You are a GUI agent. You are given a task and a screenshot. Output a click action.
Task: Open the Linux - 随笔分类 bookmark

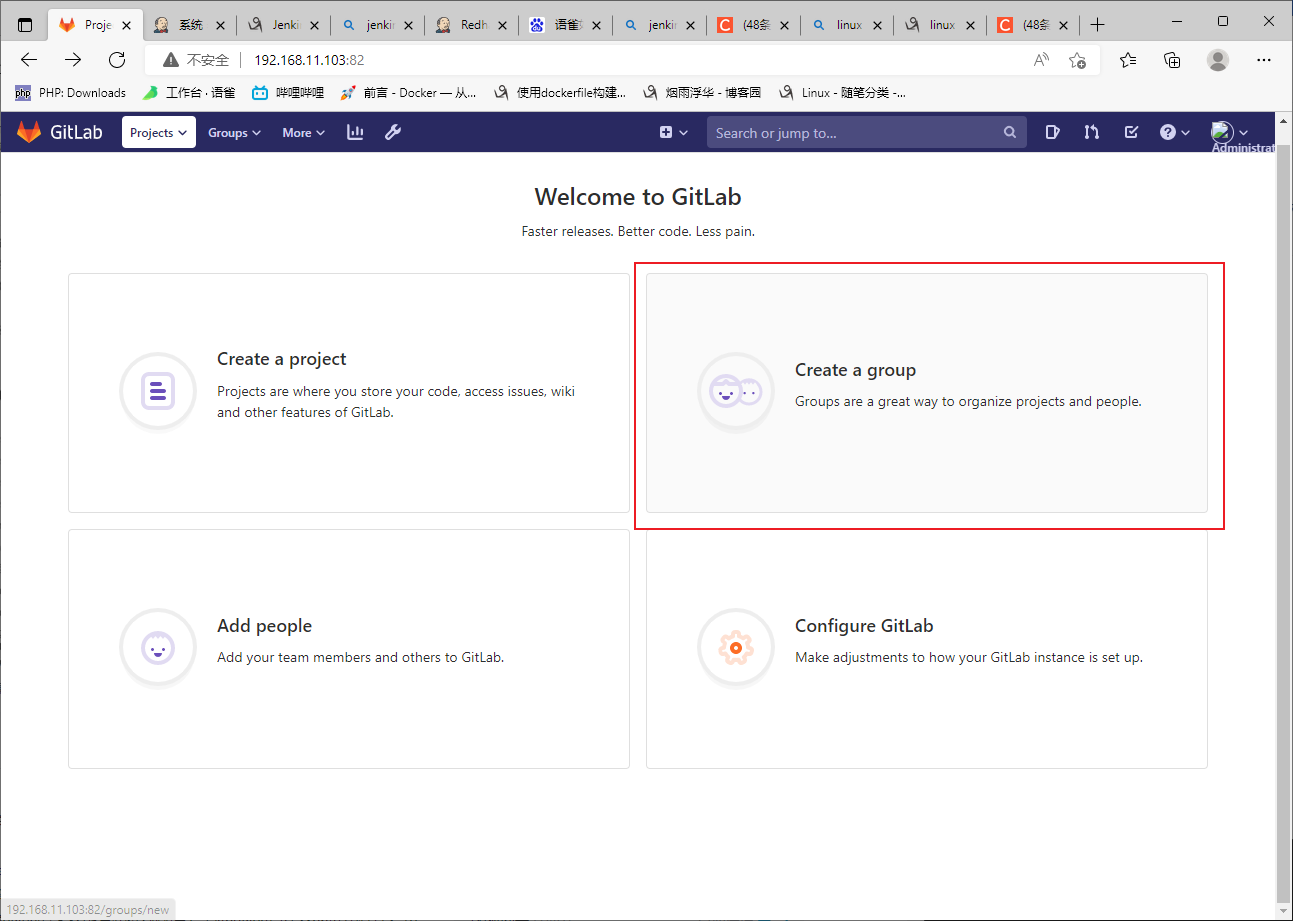pos(843,93)
